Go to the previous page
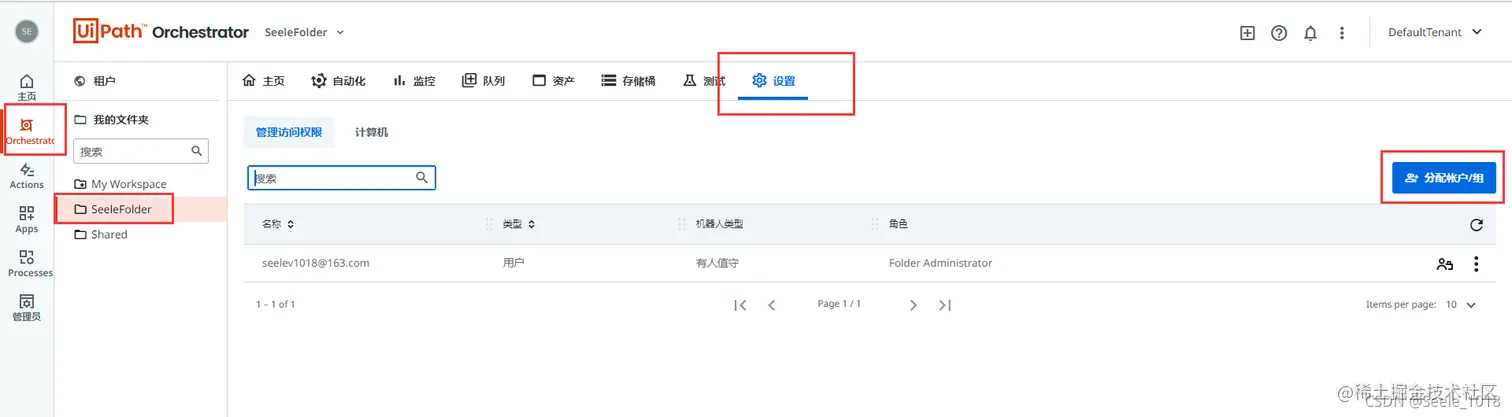Image resolution: width=1512 pixels, height=417 pixels. [x=772, y=305]
